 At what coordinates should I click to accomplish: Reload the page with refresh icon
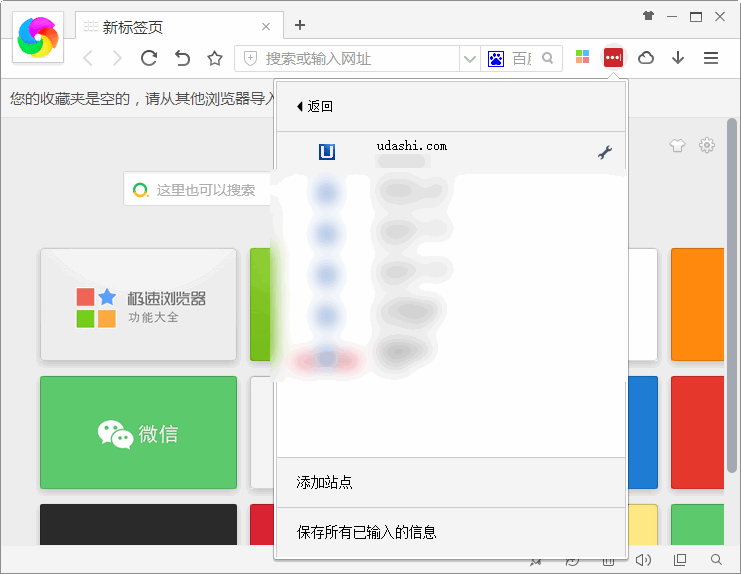(x=149, y=58)
